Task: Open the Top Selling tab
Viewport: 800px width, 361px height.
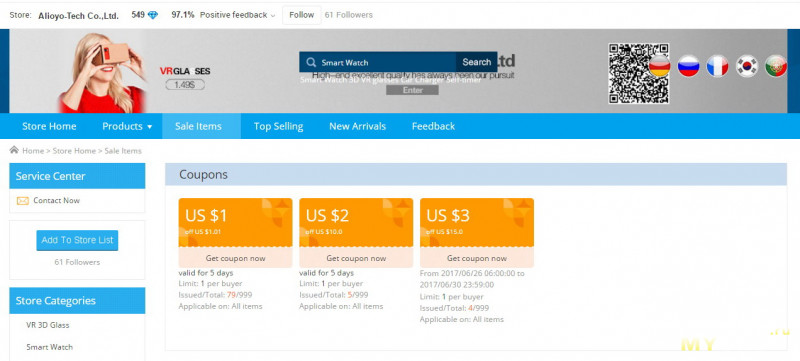Action: point(279,126)
